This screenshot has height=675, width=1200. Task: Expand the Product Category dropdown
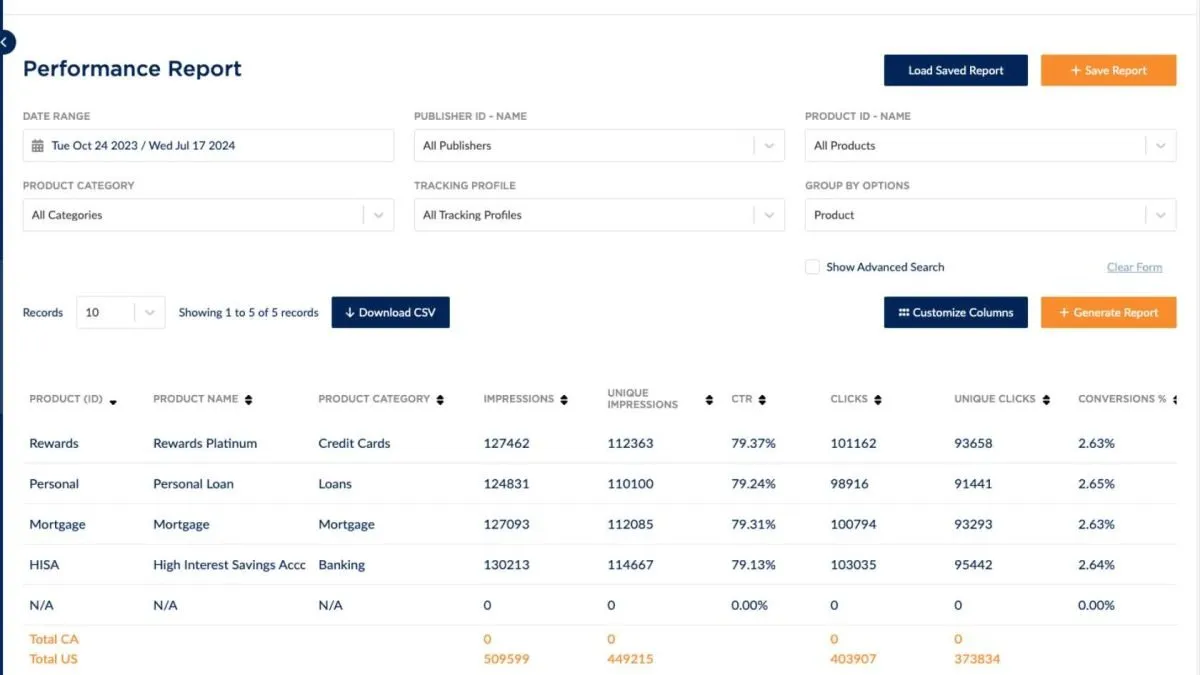[x=378, y=214]
